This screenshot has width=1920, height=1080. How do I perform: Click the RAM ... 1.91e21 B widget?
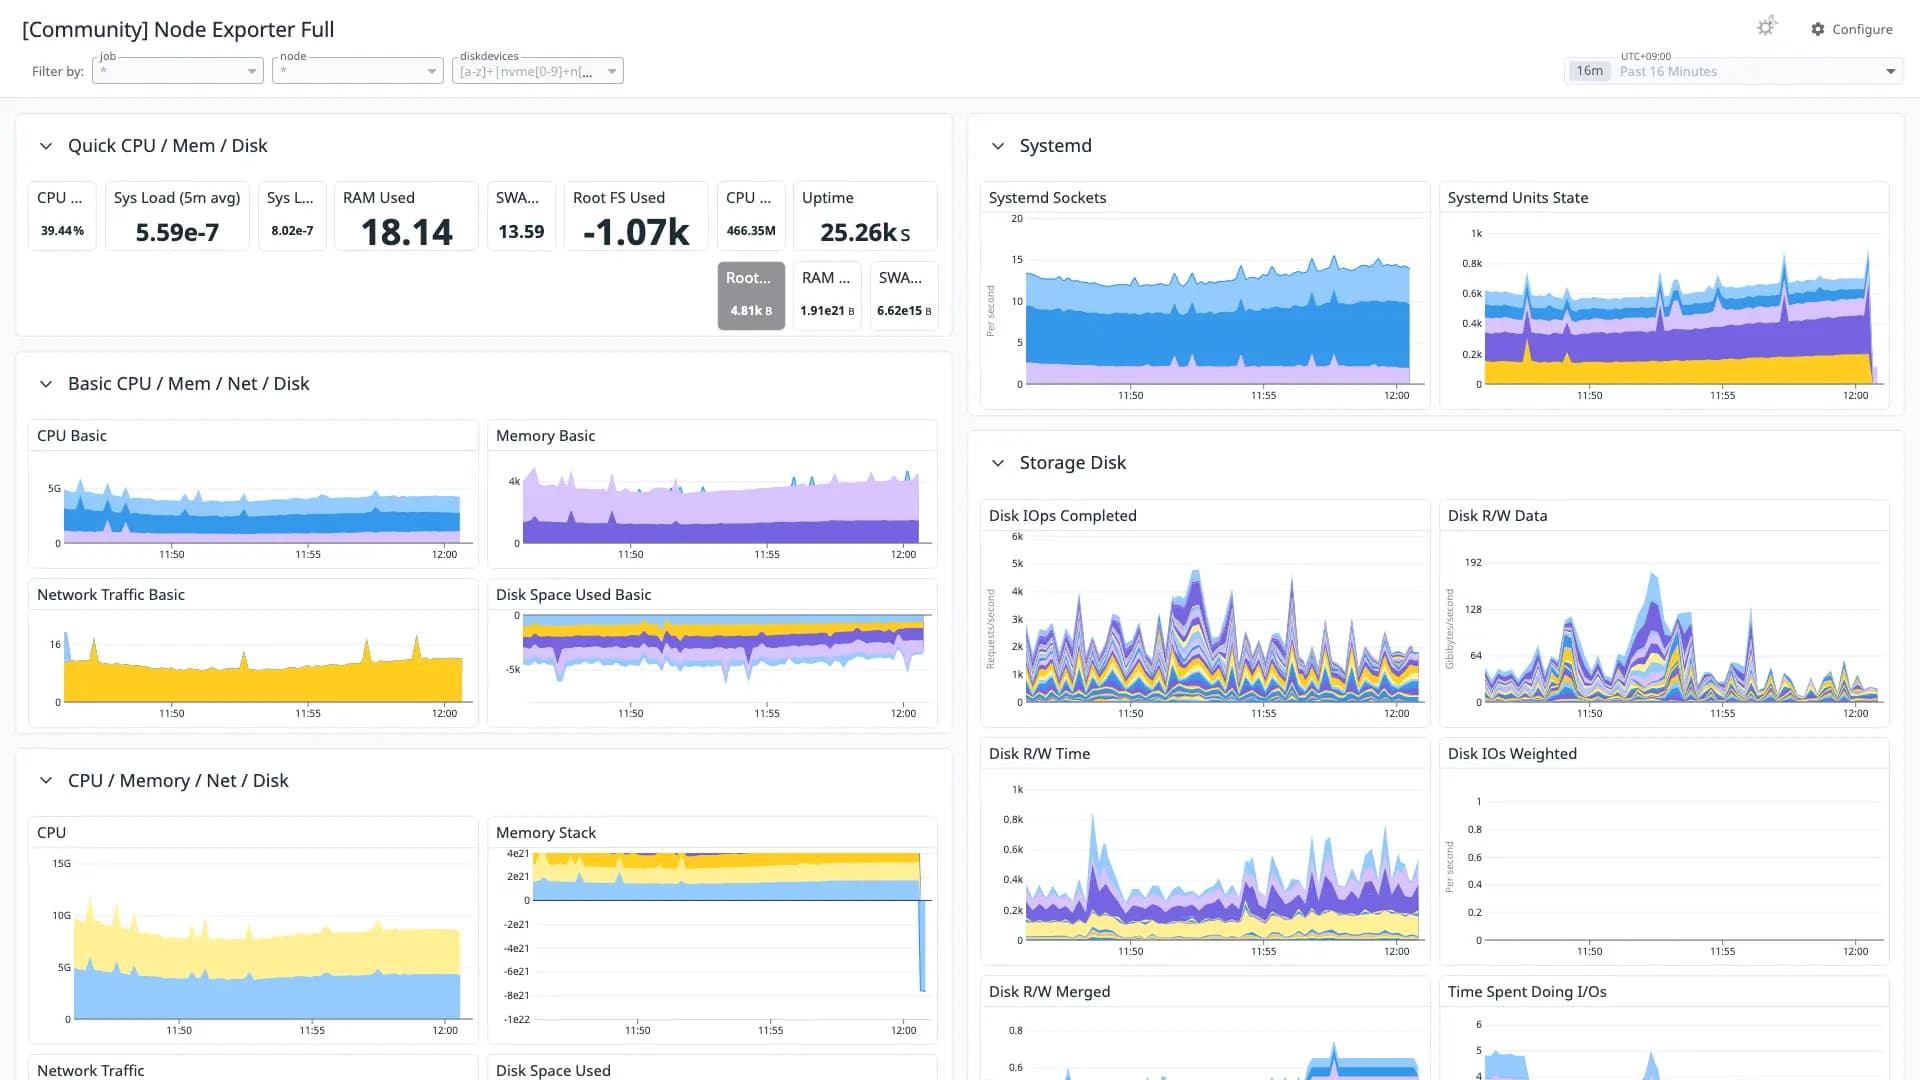point(827,296)
